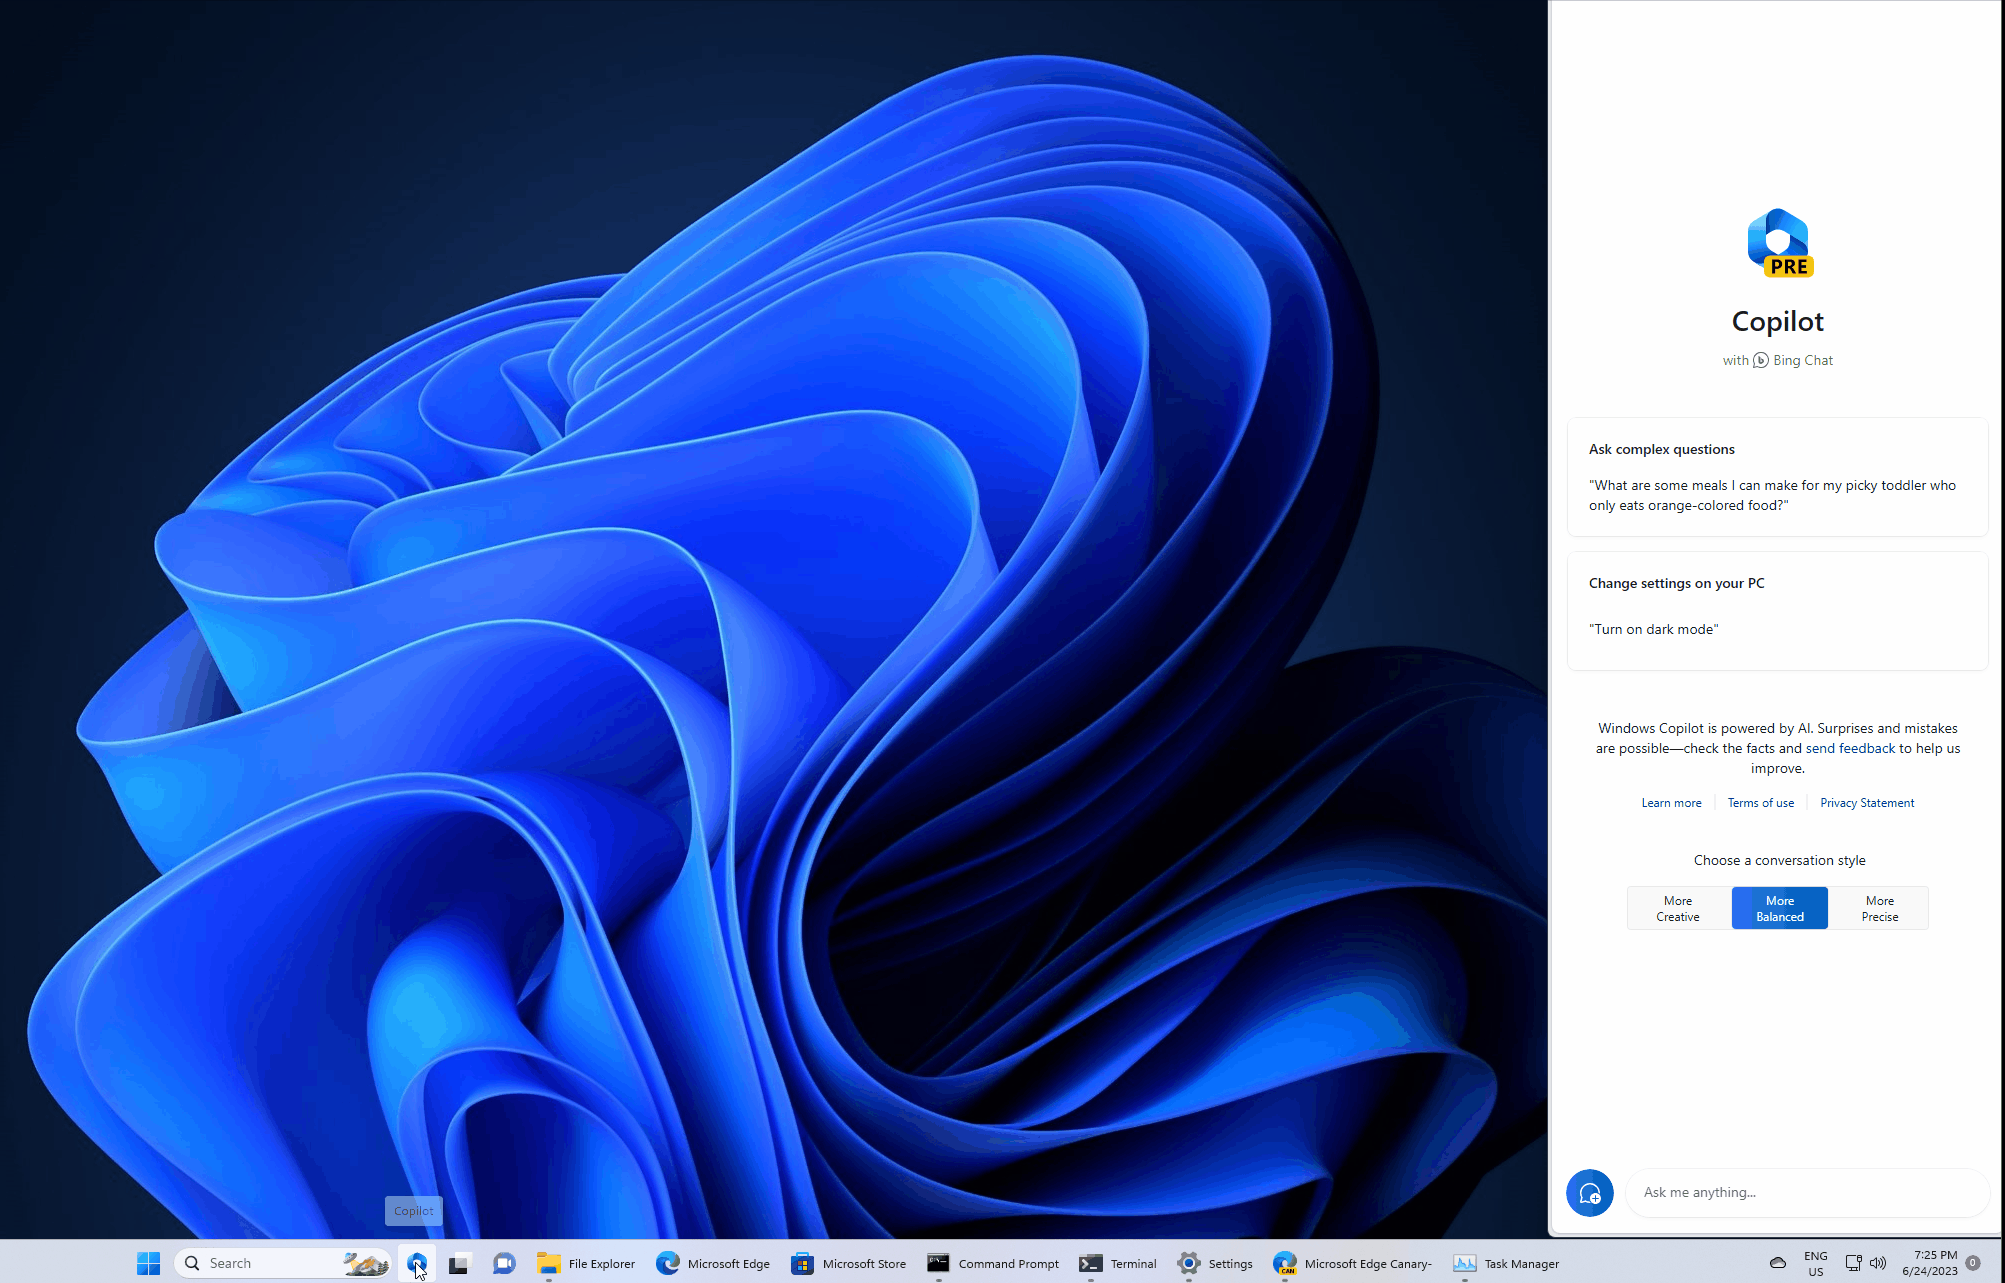2005x1283 pixels.
Task: Open Privacy Statement for Copilot
Action: (x=1868, y=802)
